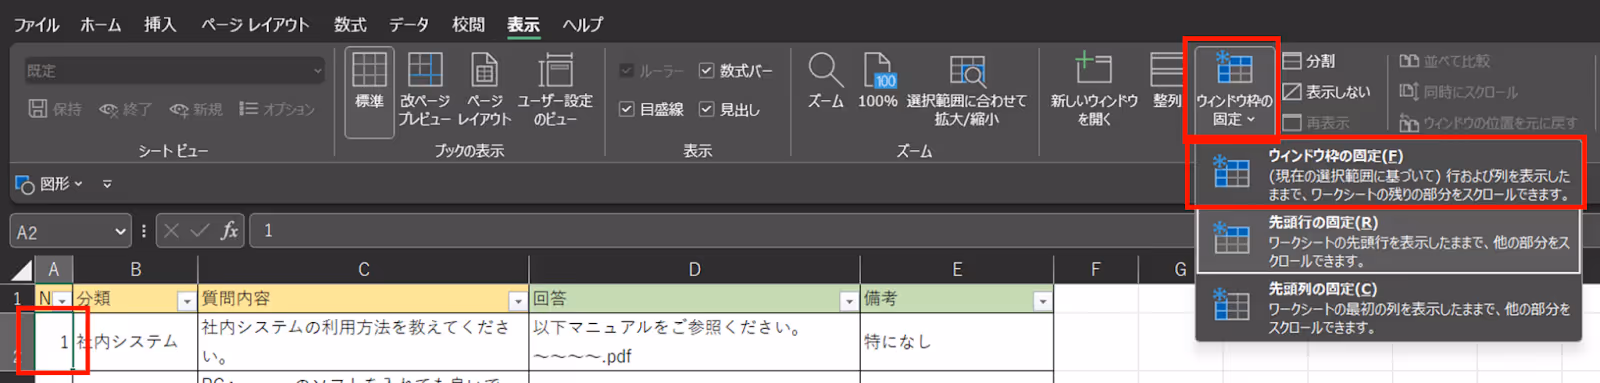Choose ウィンドウ枠の固定(F) menu entry
1600x383 pixels.
(x=1388, y=175)
